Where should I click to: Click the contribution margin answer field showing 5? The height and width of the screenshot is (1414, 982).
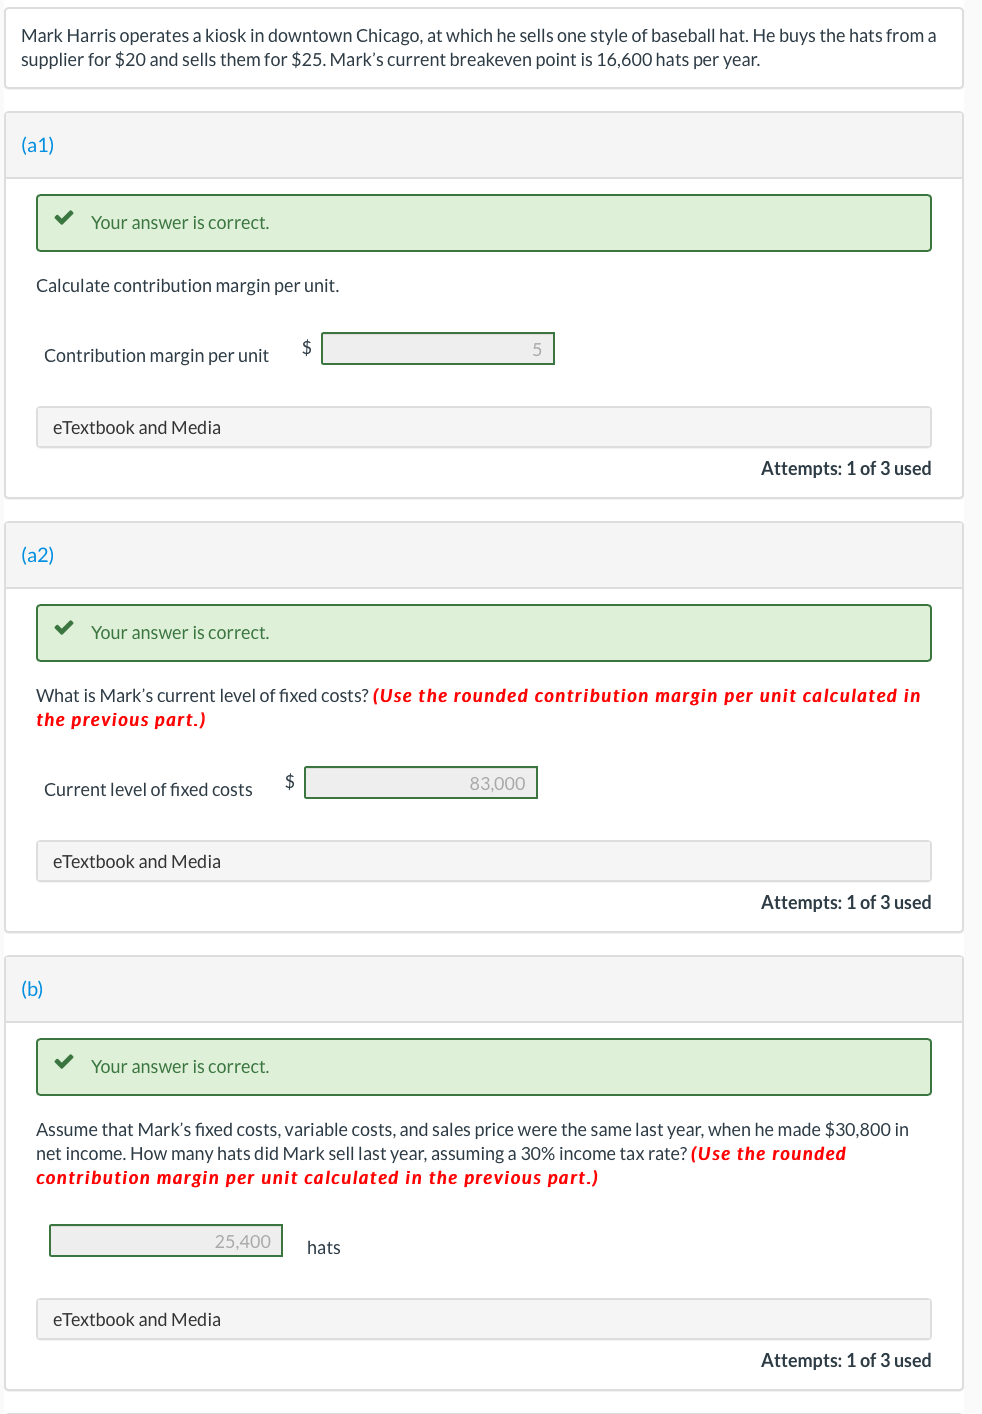pos(437,348)
